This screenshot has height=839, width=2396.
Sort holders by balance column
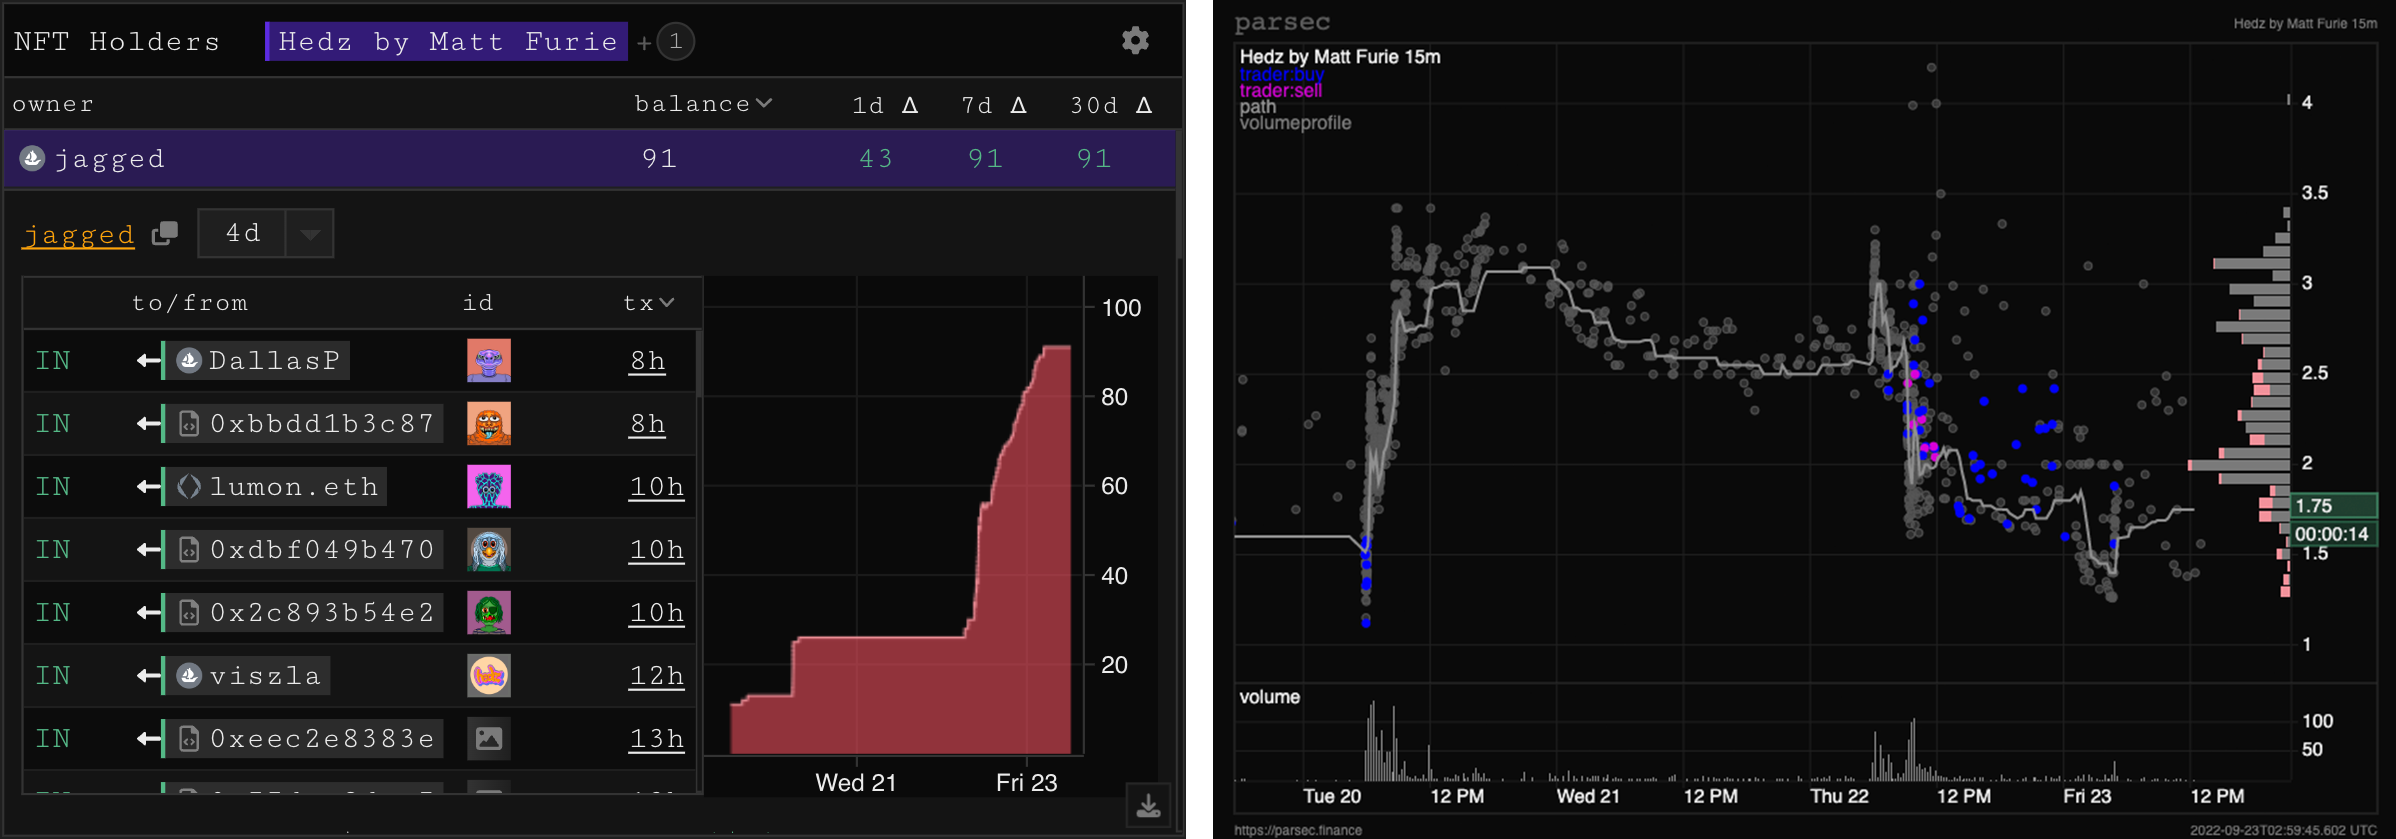[x=703, y=104]
